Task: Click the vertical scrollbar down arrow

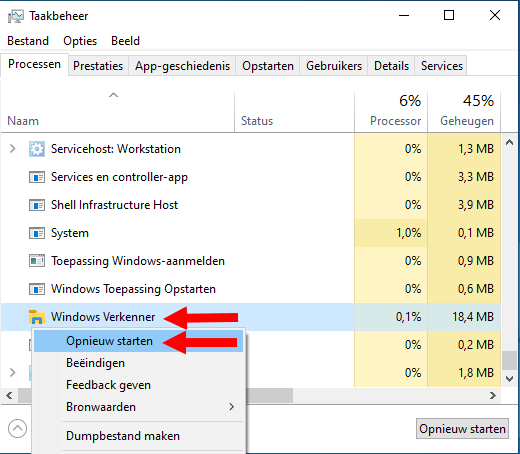Action: (x=509, y=378)
